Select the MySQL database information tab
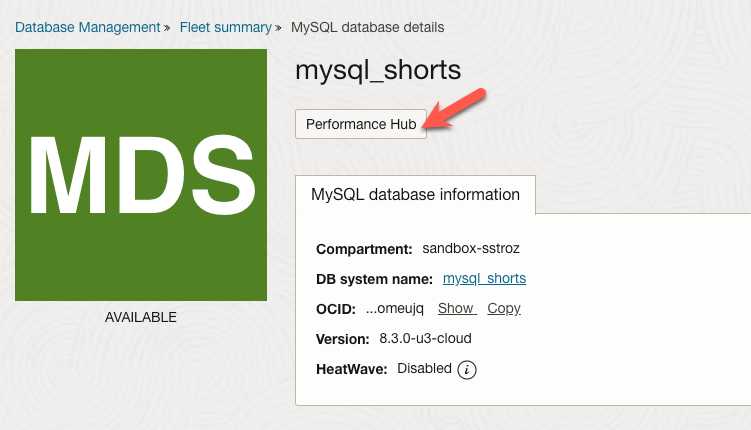Screen dimensions: 751x430 [x=415, y=194]
